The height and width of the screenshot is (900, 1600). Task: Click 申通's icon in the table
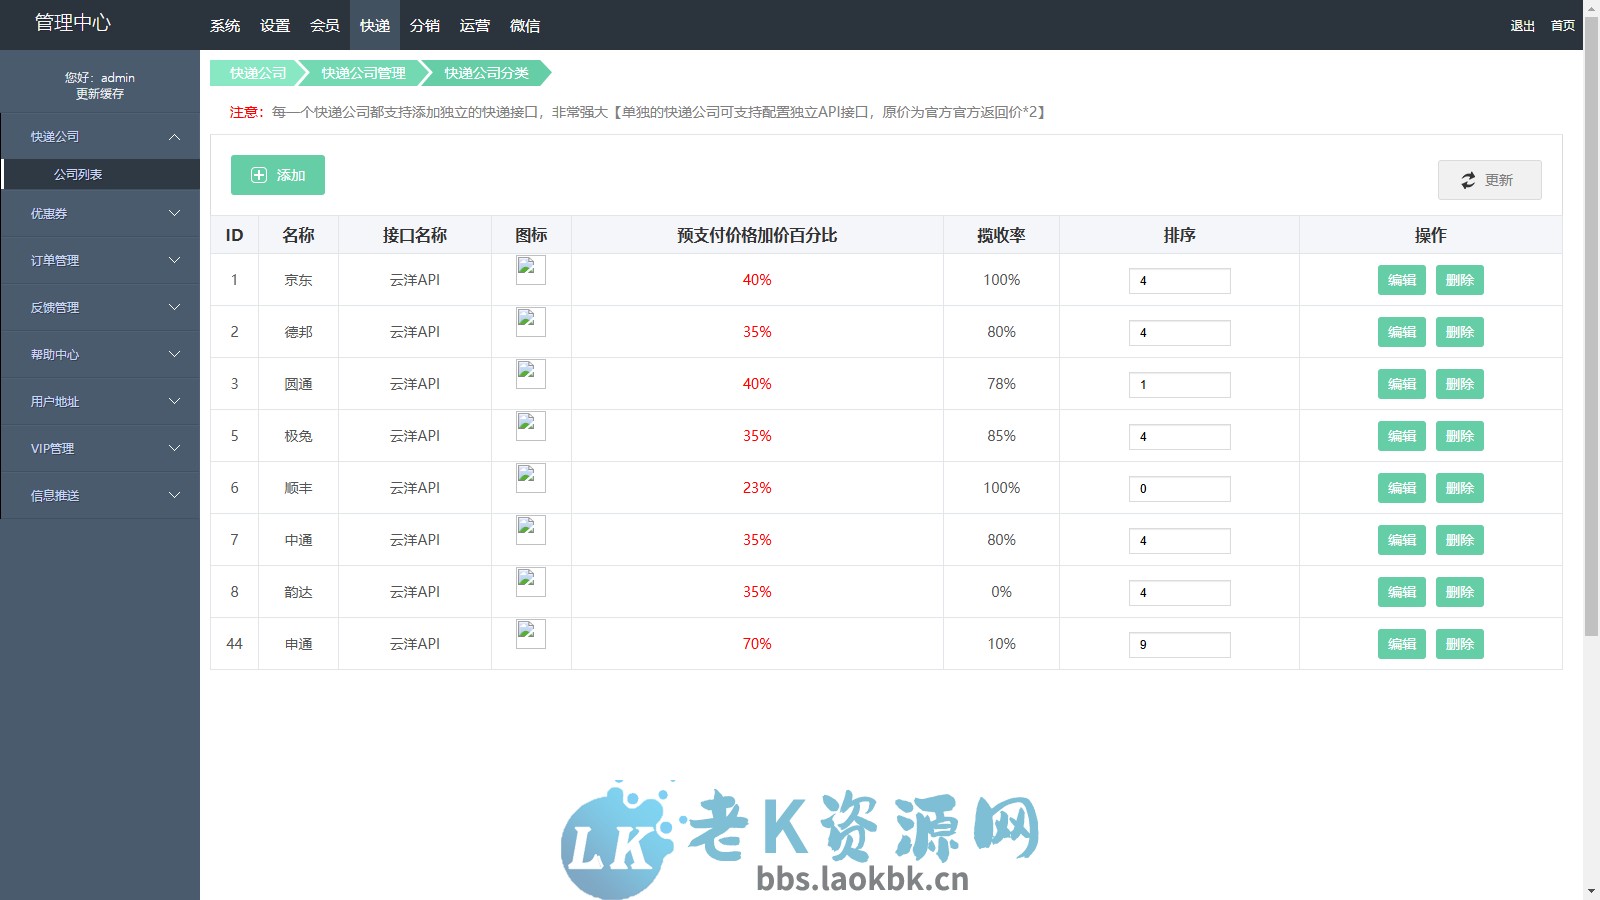pos(530,634)
